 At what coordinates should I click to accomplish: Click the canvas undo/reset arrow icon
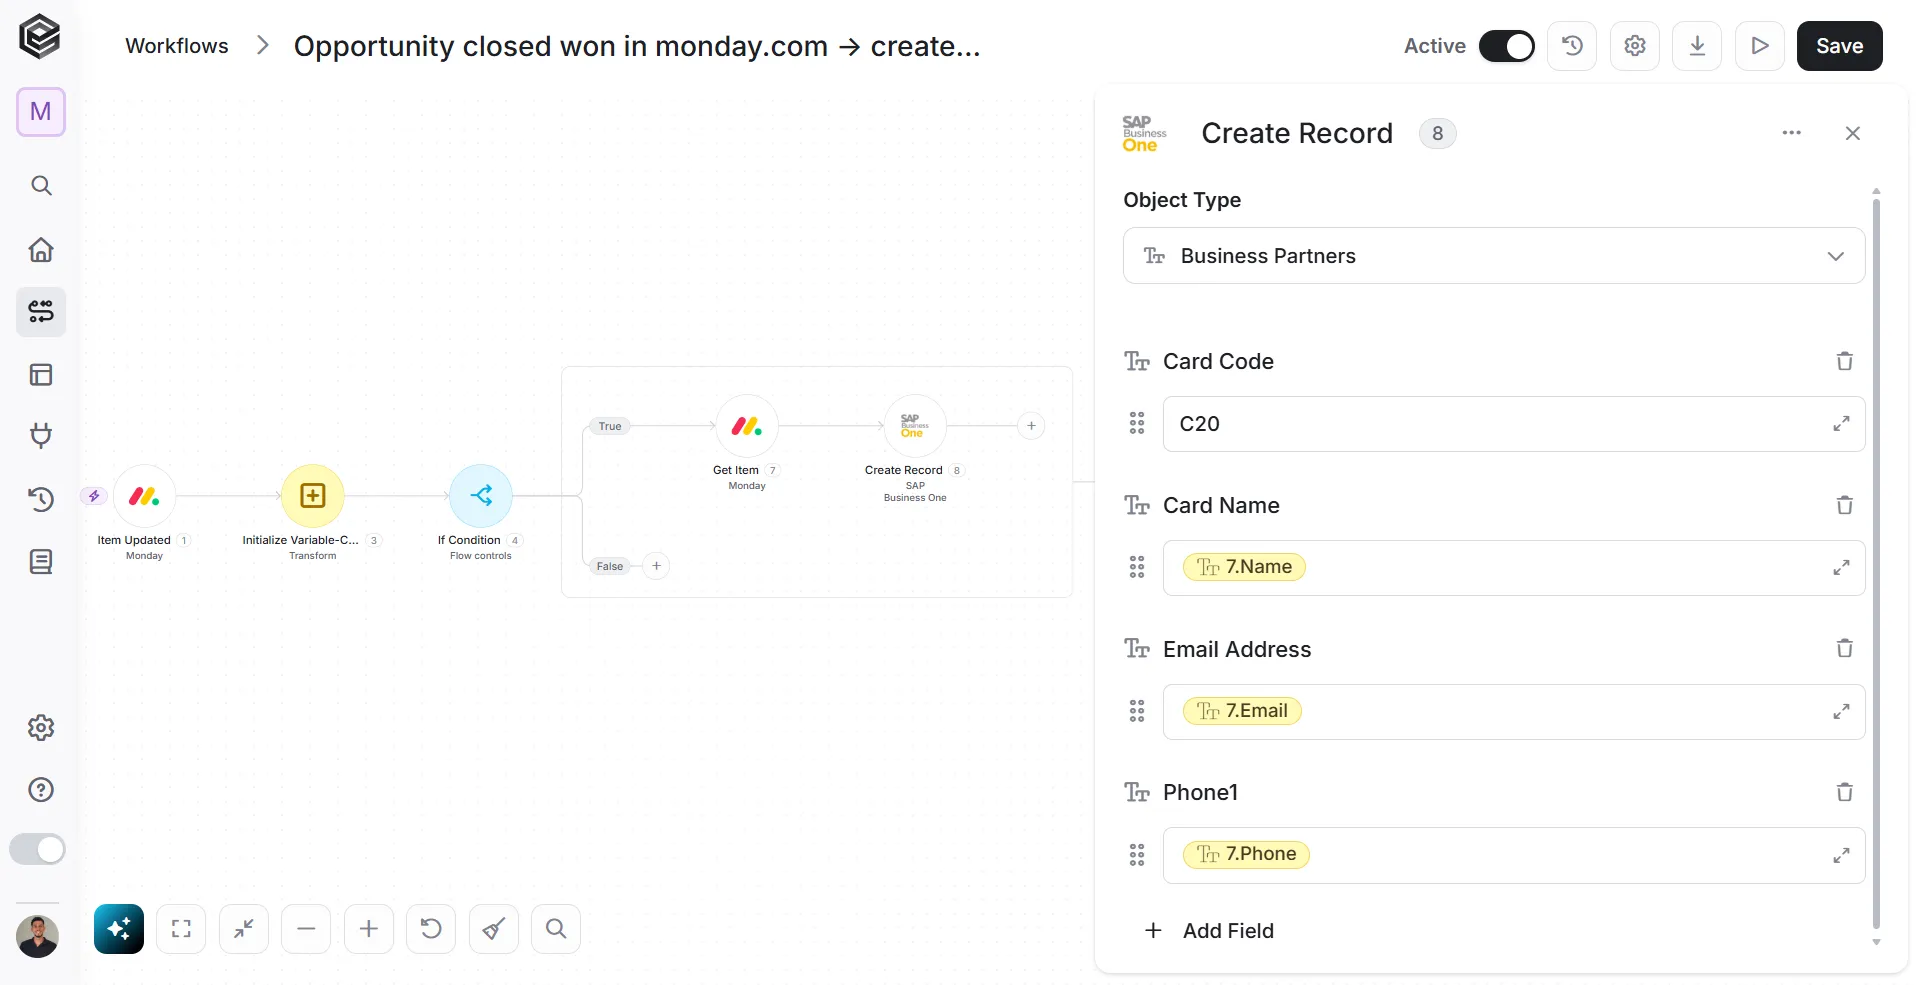[431, 929]
